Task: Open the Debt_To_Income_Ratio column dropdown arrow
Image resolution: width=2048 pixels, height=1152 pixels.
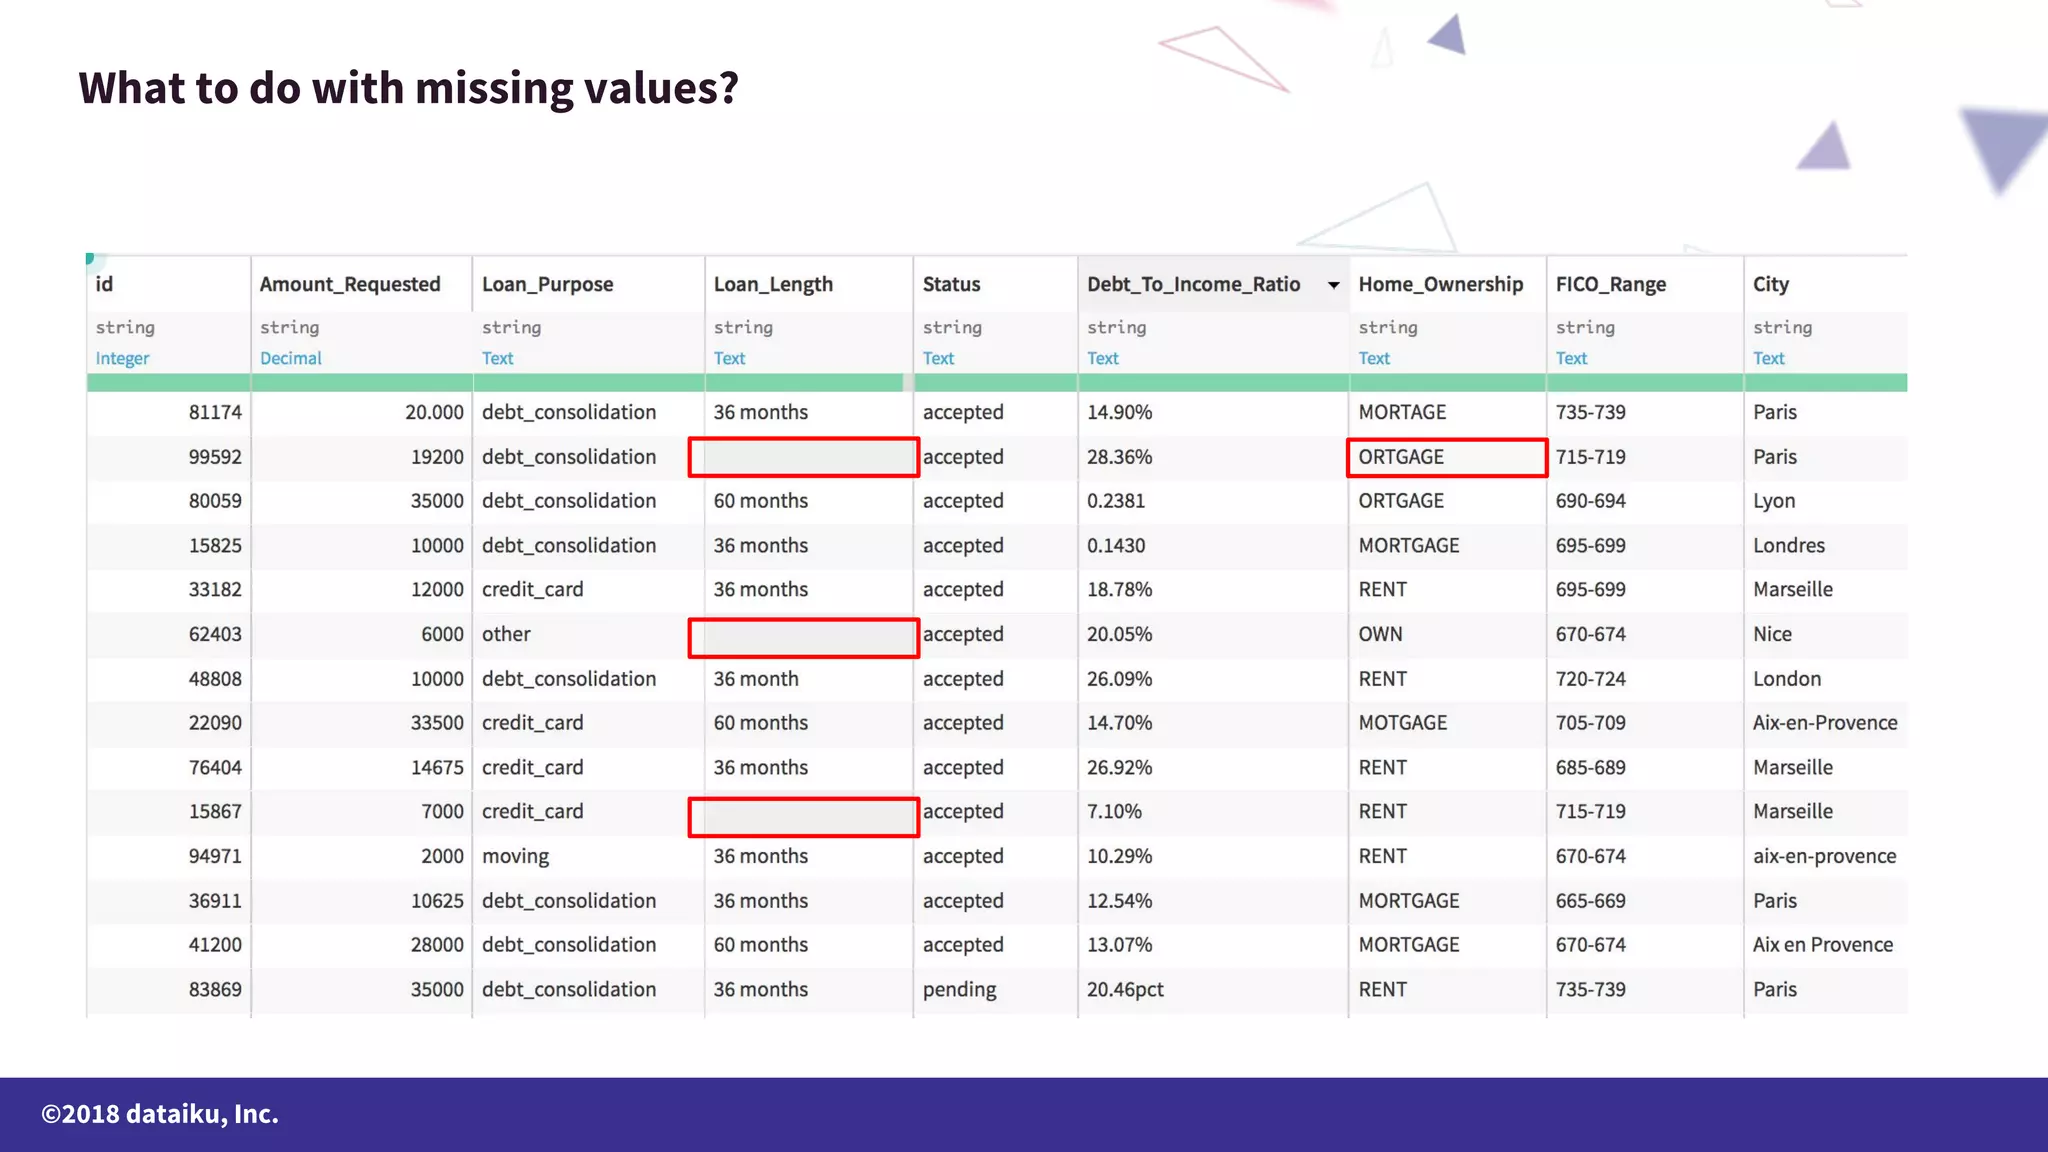Action: (x=1333, y=285)
